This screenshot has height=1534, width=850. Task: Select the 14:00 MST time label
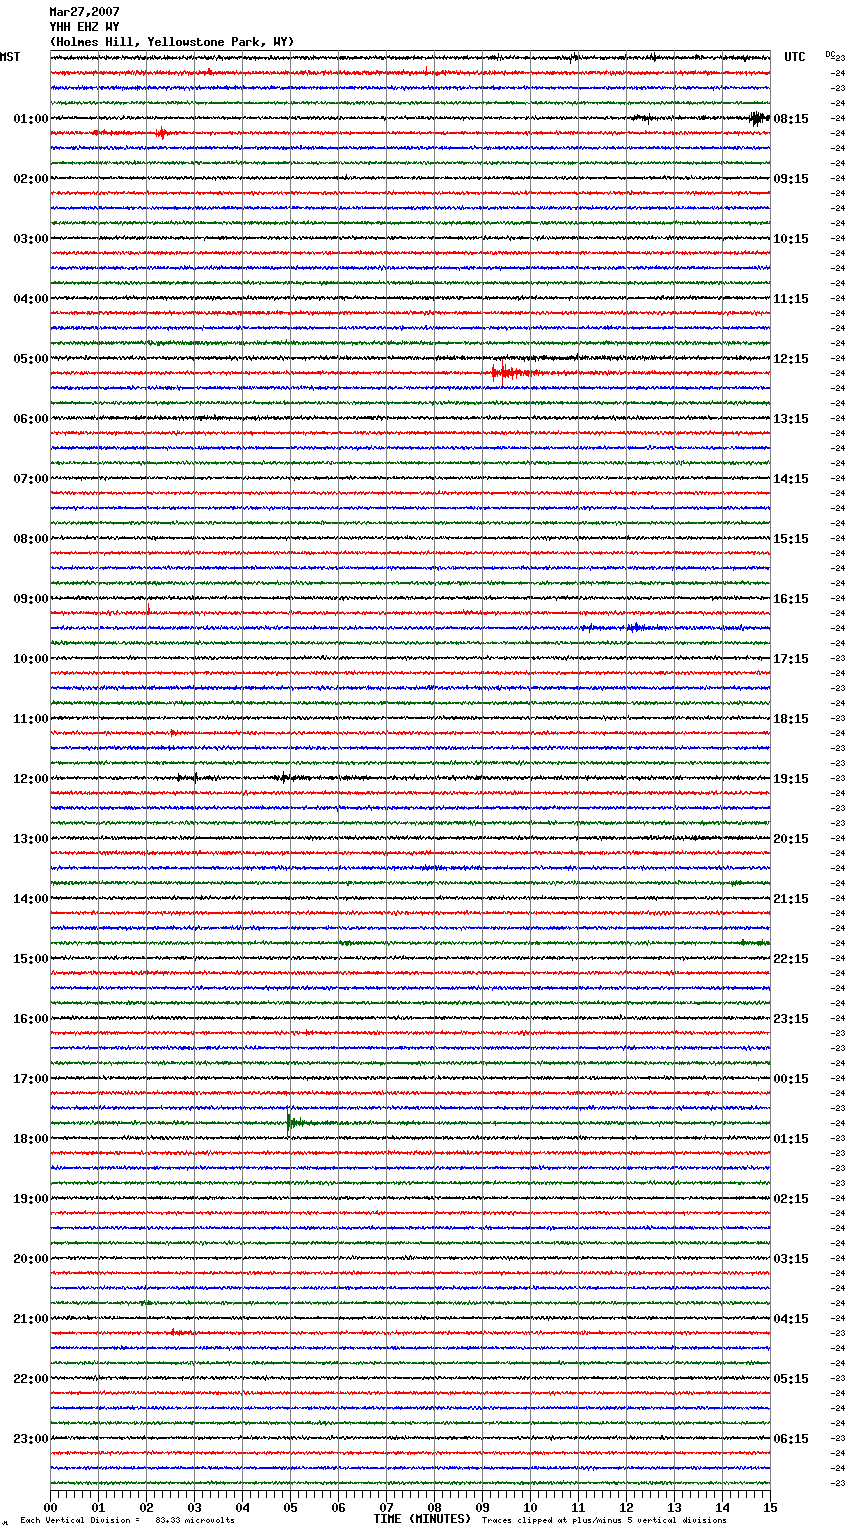coord(31,899)
